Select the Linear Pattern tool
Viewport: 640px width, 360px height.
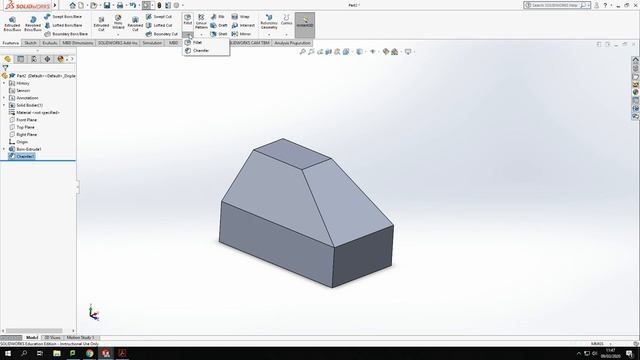tap(201, 22)
